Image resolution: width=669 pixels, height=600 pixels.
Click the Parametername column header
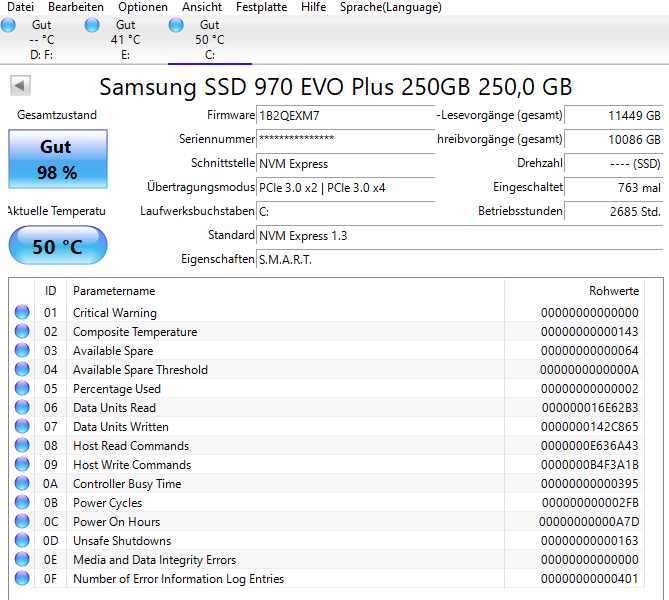tap(285, 291)
